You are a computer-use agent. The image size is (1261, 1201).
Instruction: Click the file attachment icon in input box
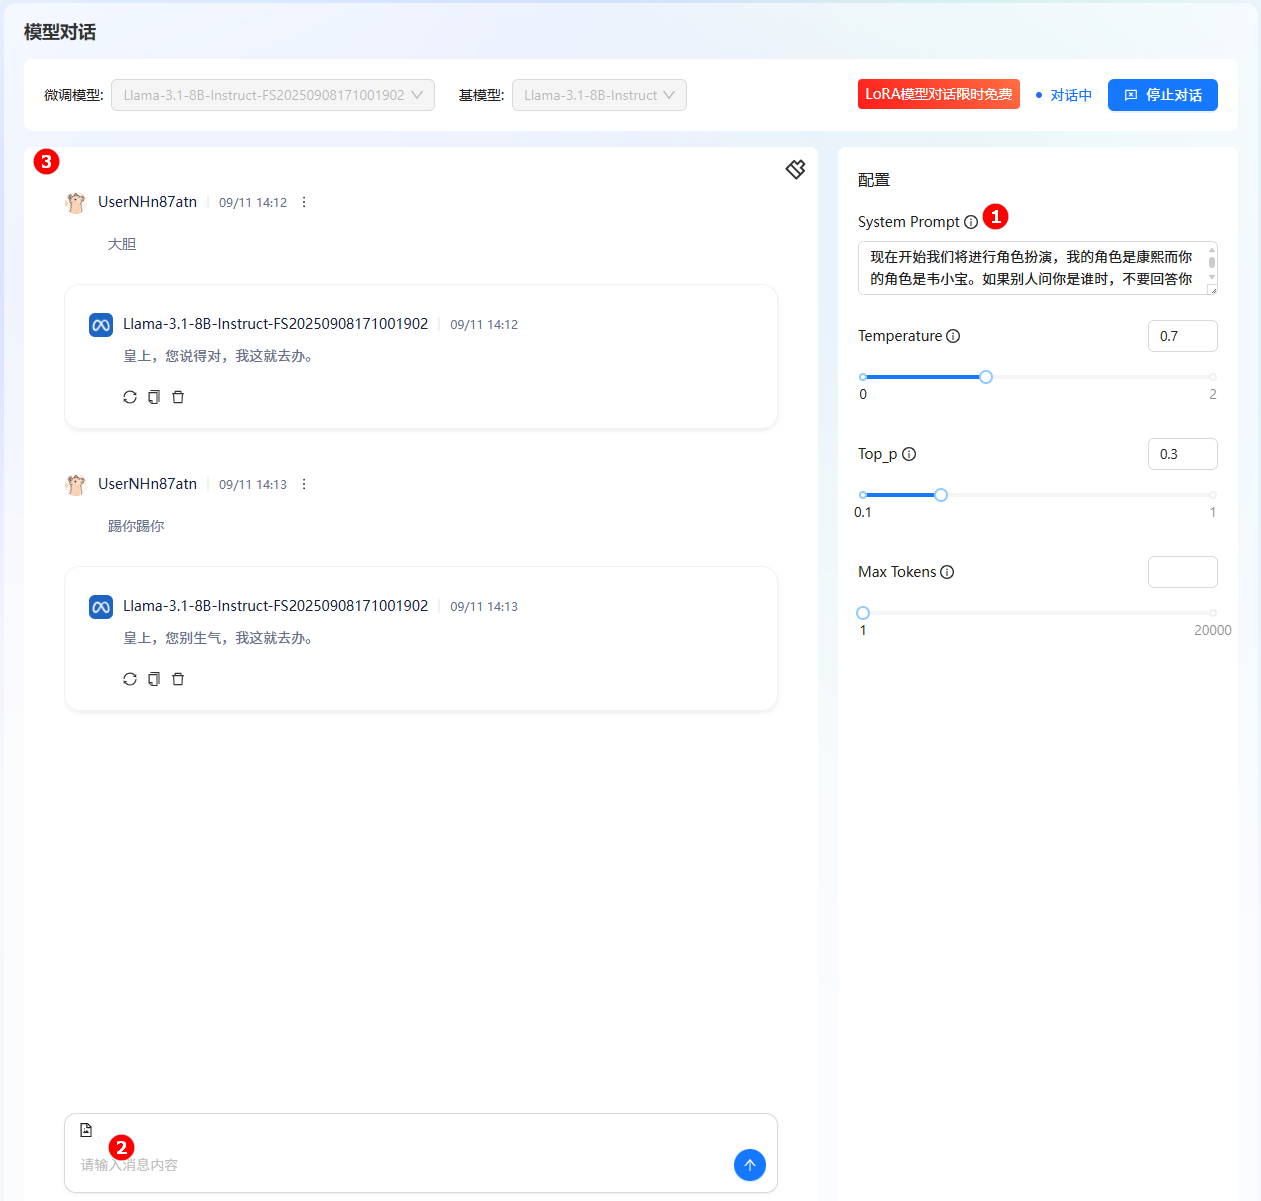click(86, 1130)
